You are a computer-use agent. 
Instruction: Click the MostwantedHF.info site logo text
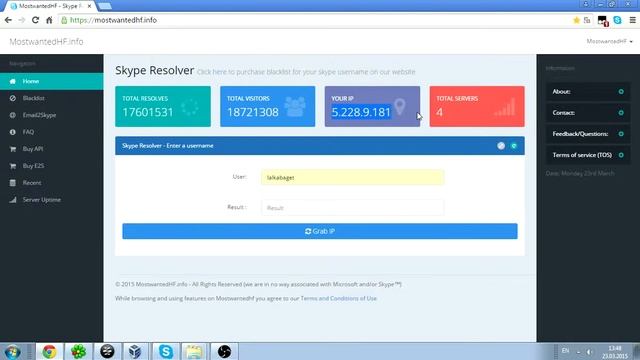coord(46,42)
